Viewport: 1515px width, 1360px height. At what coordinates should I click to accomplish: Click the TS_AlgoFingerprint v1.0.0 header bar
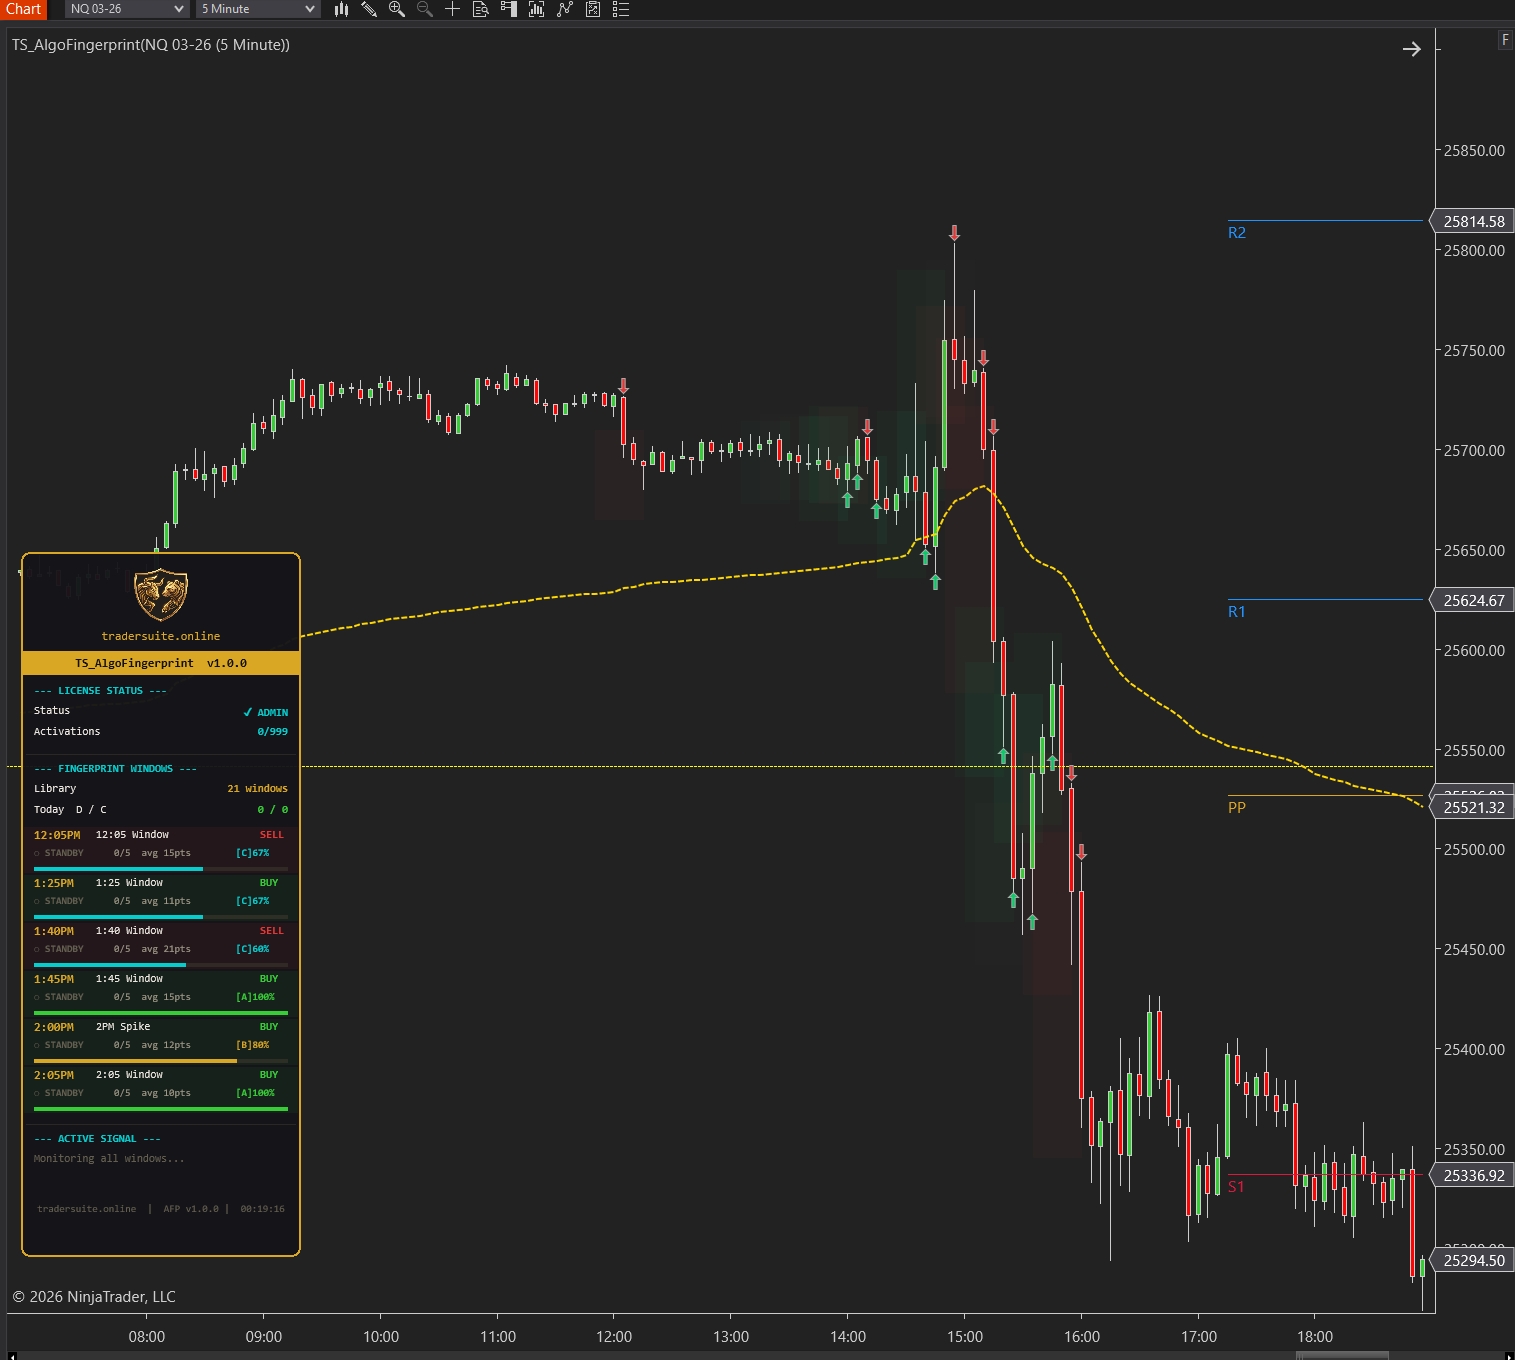tap(161, 663)
